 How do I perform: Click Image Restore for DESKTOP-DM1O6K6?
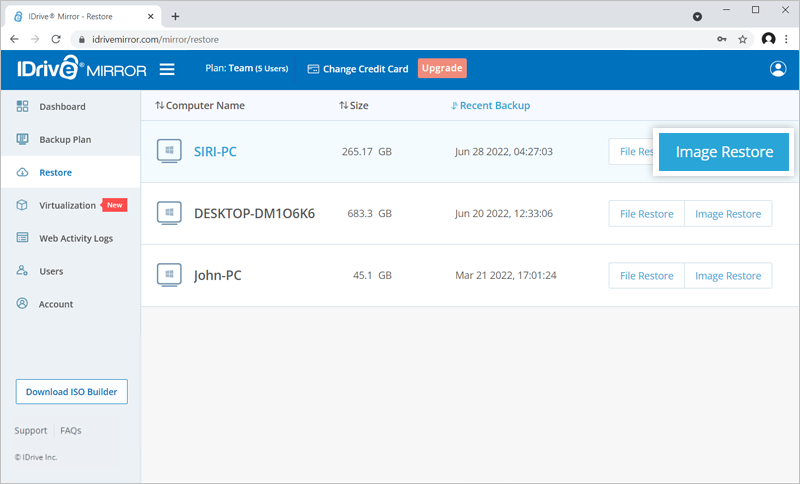tap(728, 214)
